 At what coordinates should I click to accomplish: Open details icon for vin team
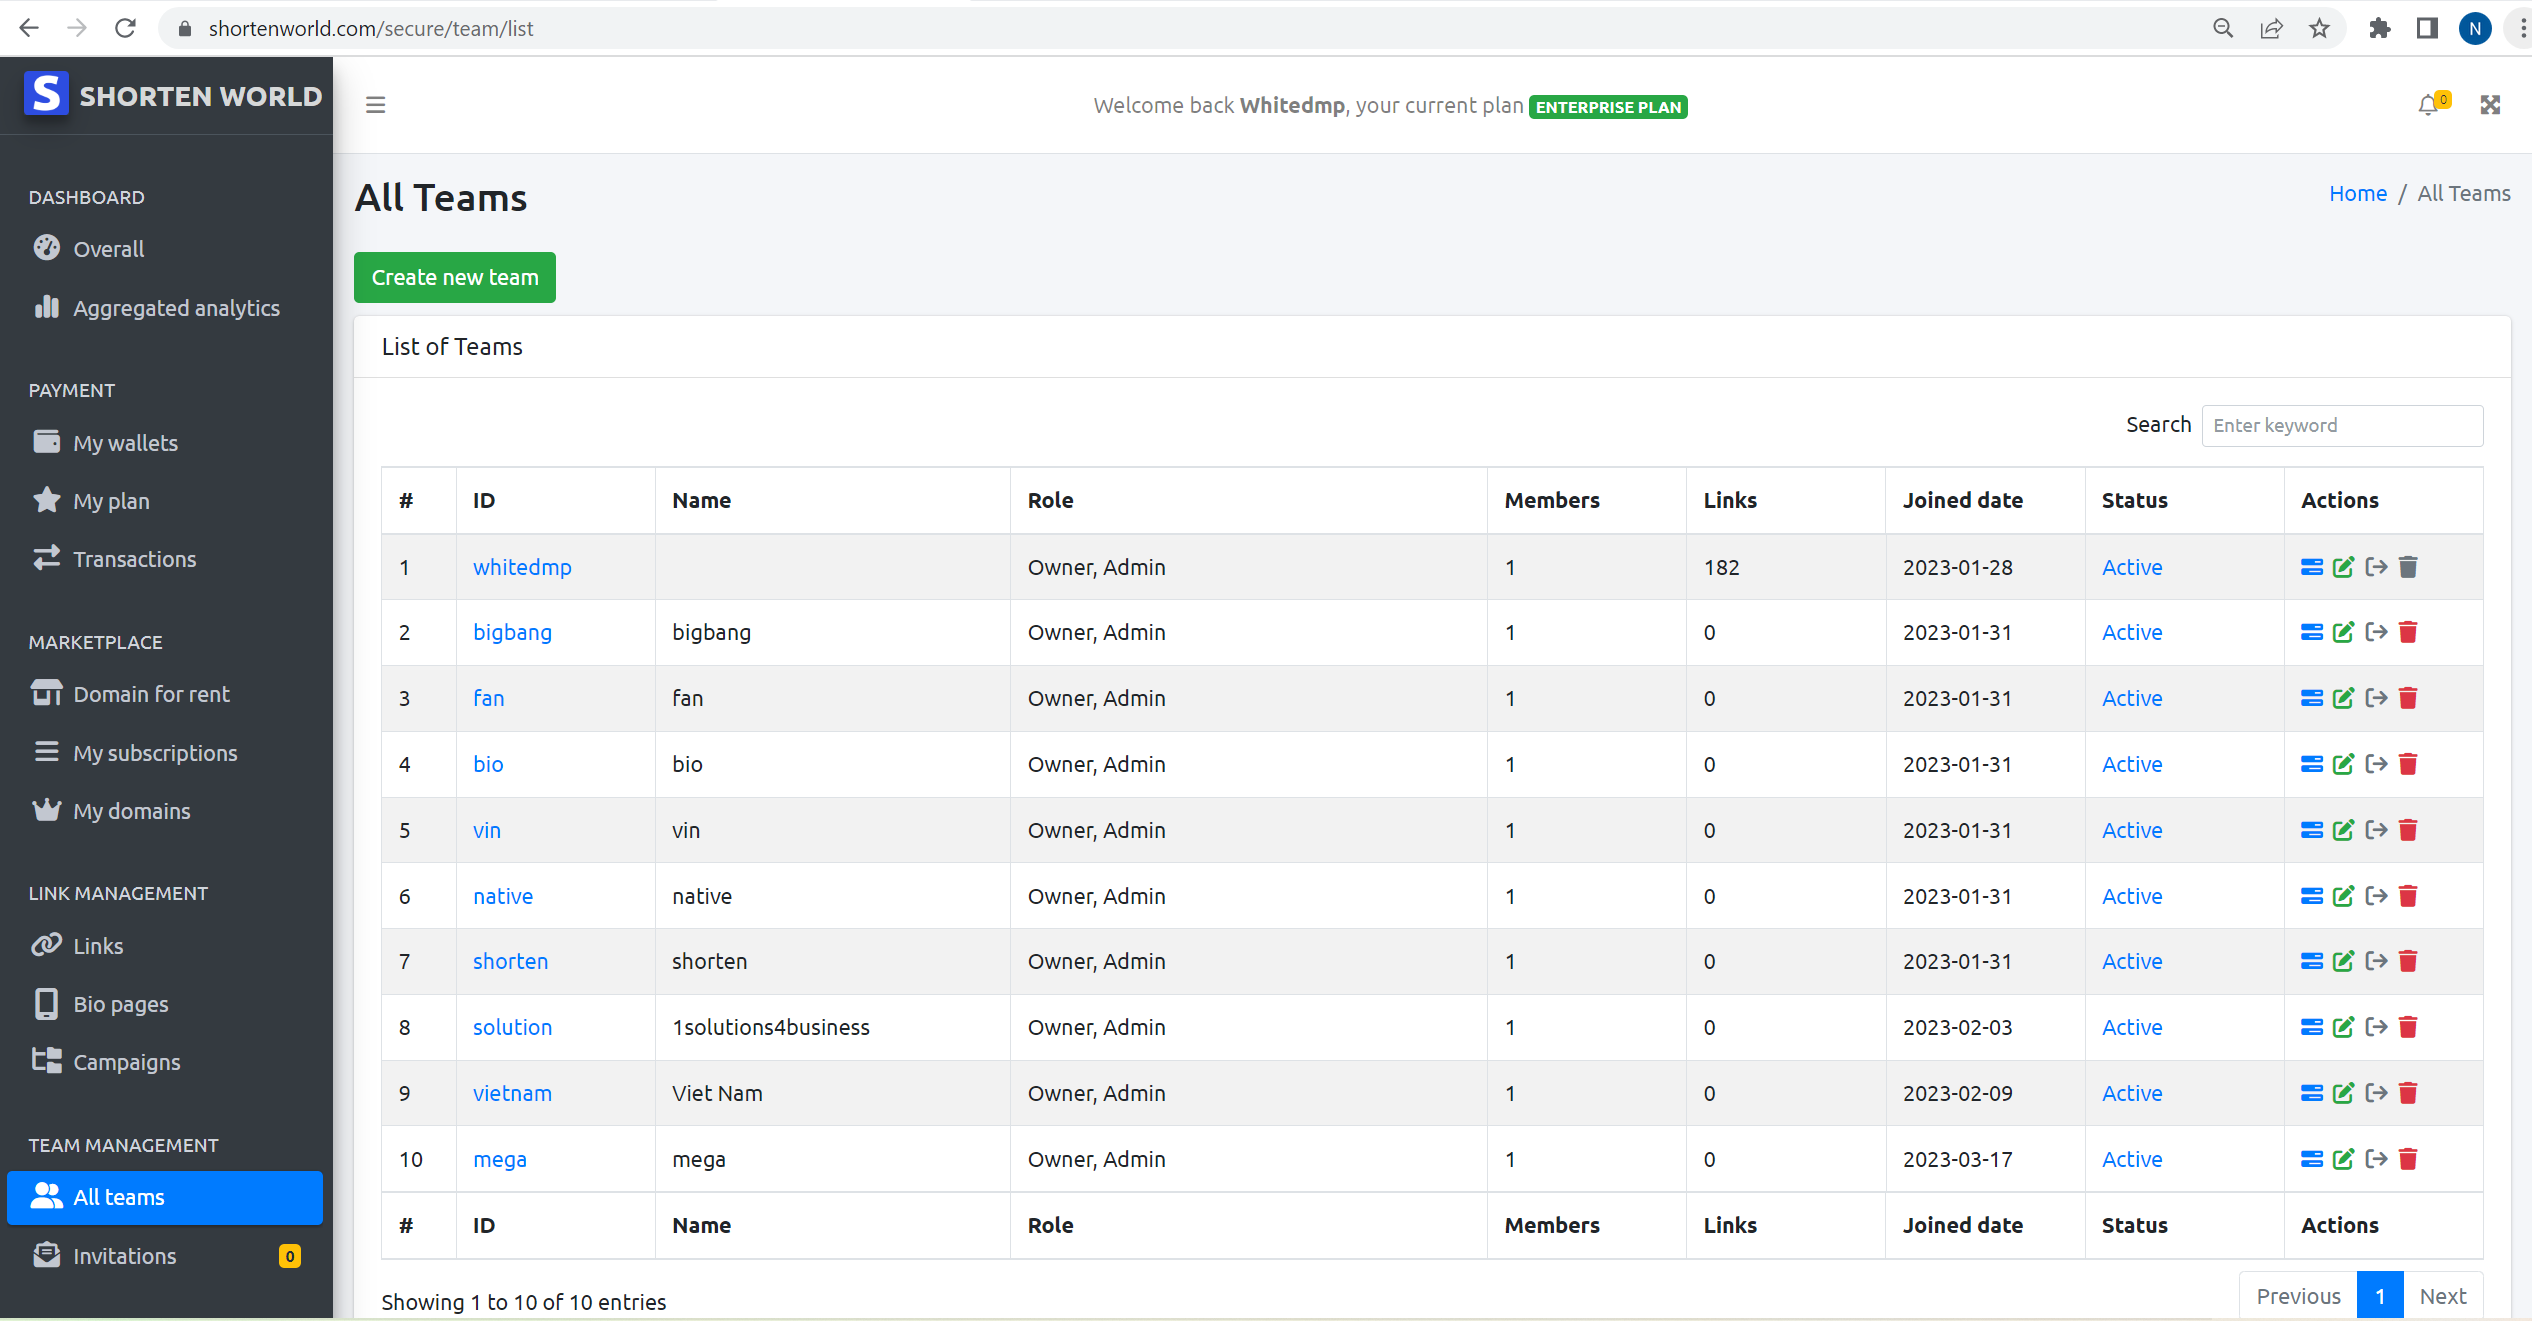(x=2311, y=830)
